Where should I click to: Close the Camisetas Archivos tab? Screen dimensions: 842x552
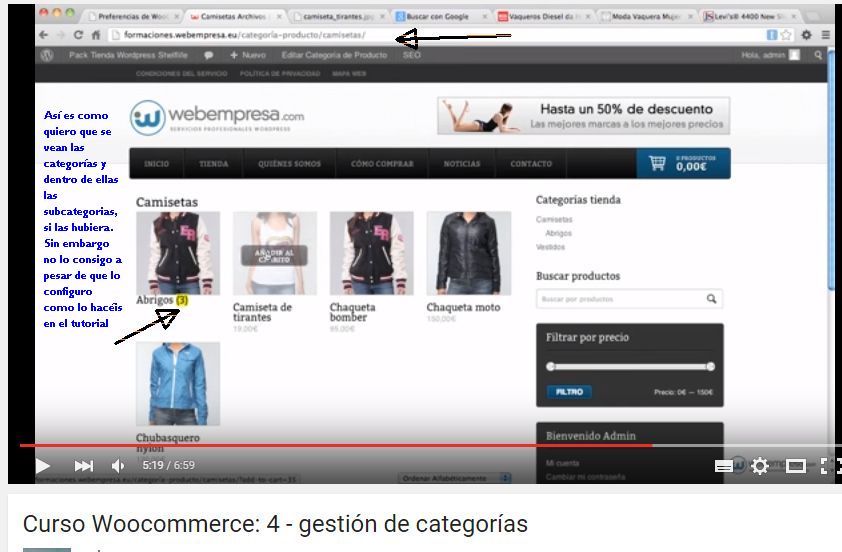coord(279,17)
